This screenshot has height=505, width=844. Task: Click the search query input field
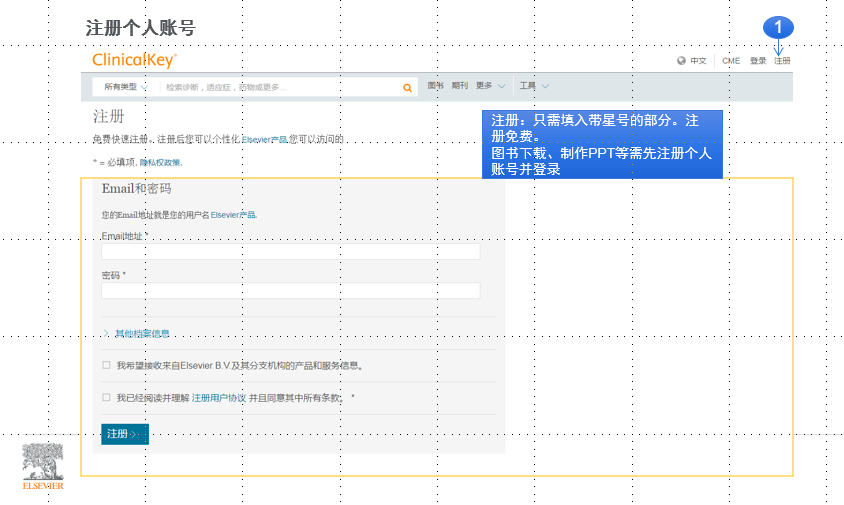[x=280, y=87]
